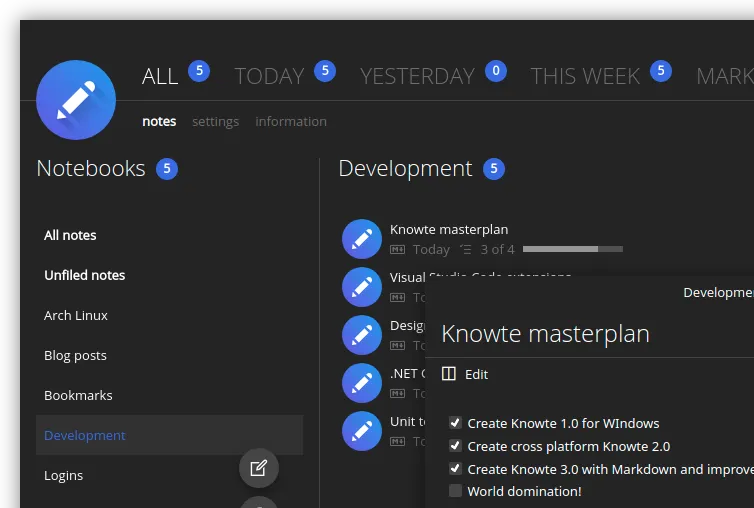754x508 pixels.
Task: Click the Knowte masterplan title in note window
Action: (545, 333)
